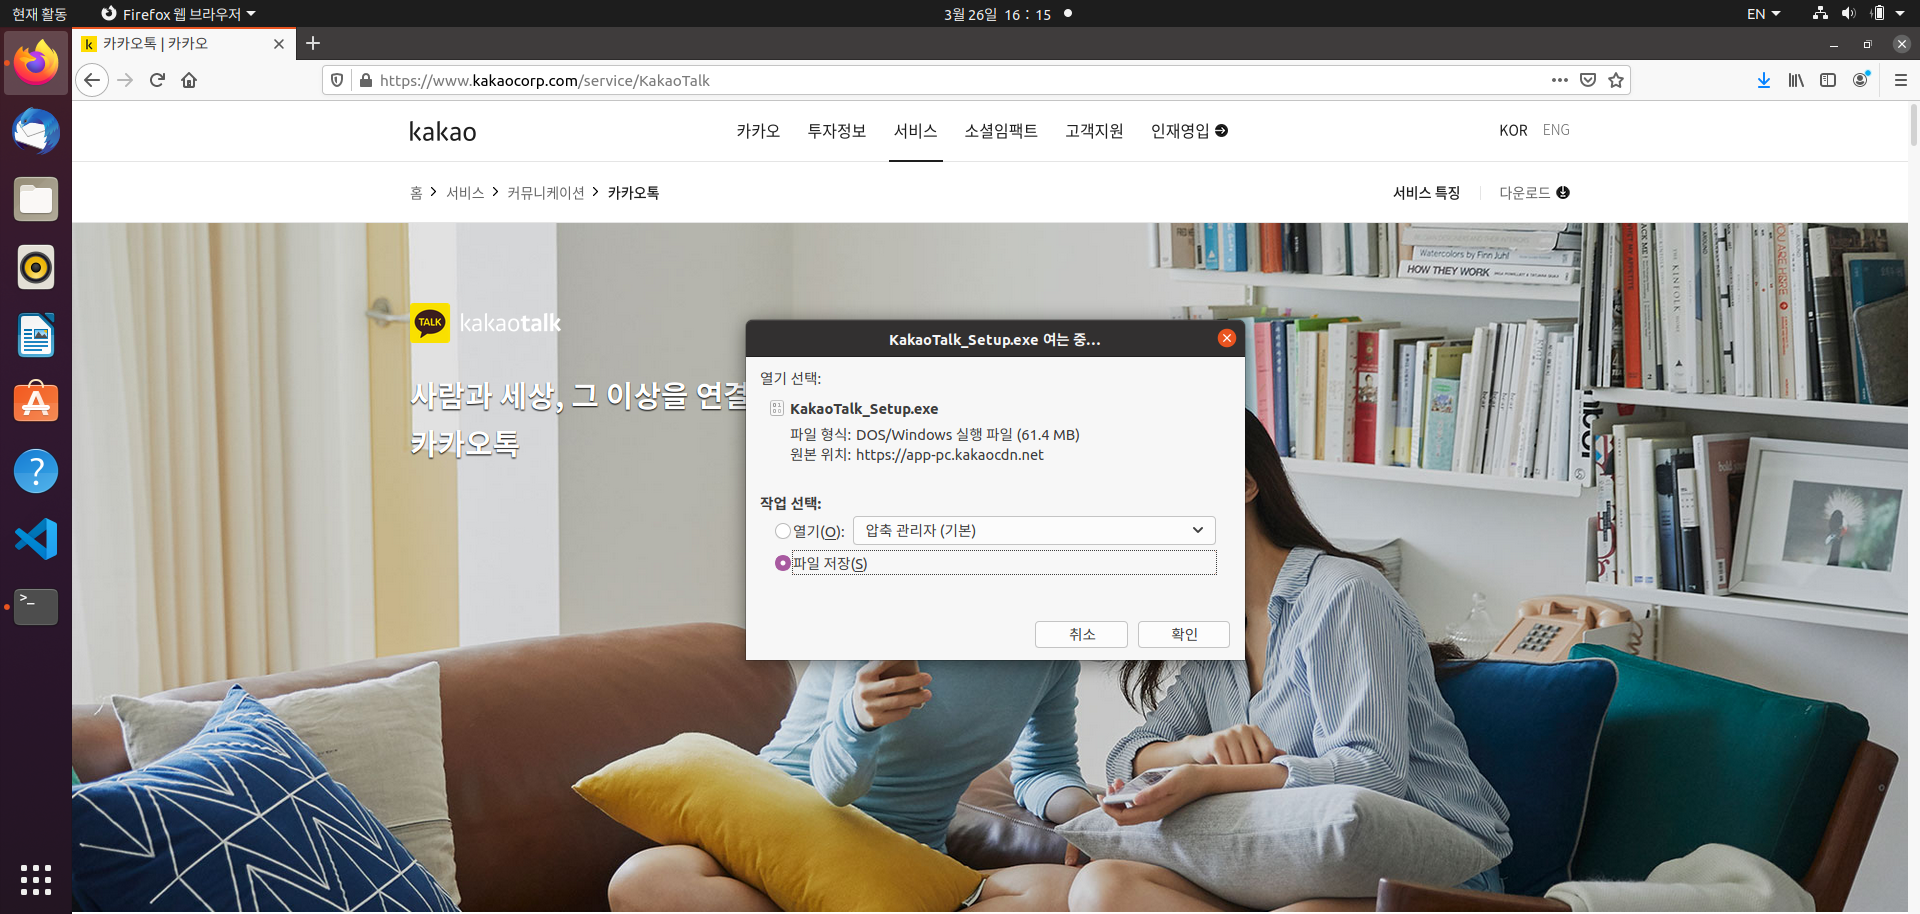Click the kakao logo

[442, 131]
